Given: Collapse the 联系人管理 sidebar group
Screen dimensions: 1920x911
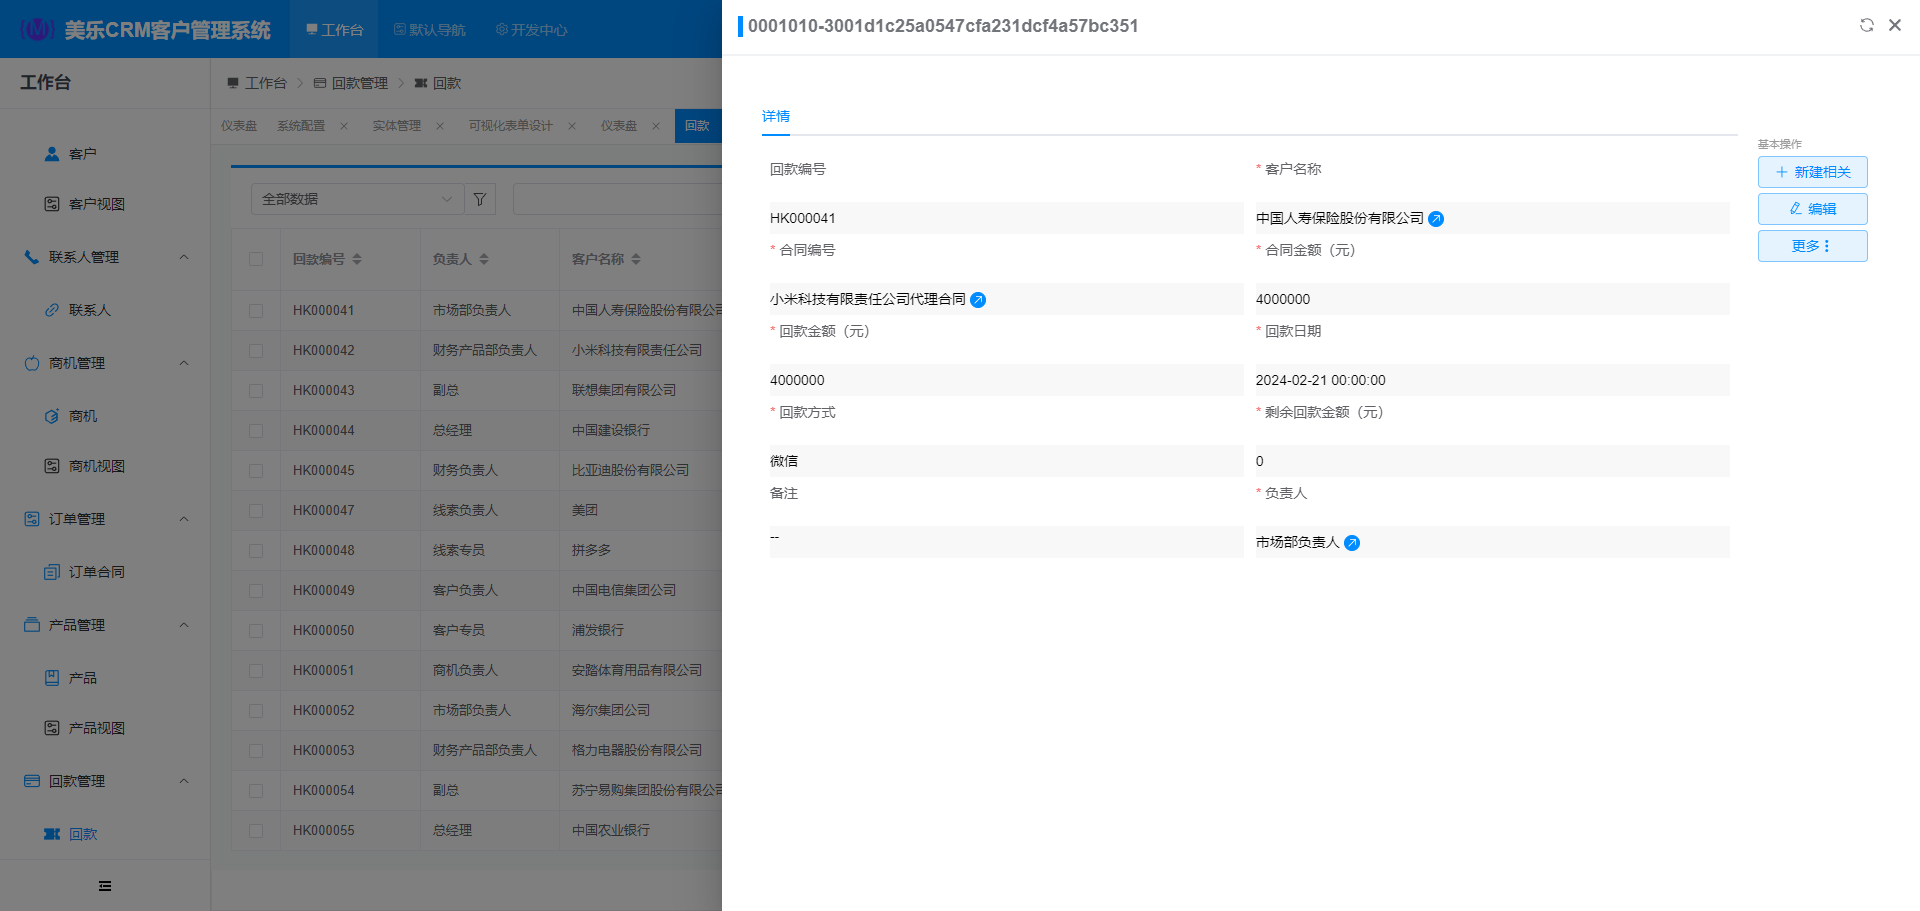Looking at the screenshot, I should point(184,257).
